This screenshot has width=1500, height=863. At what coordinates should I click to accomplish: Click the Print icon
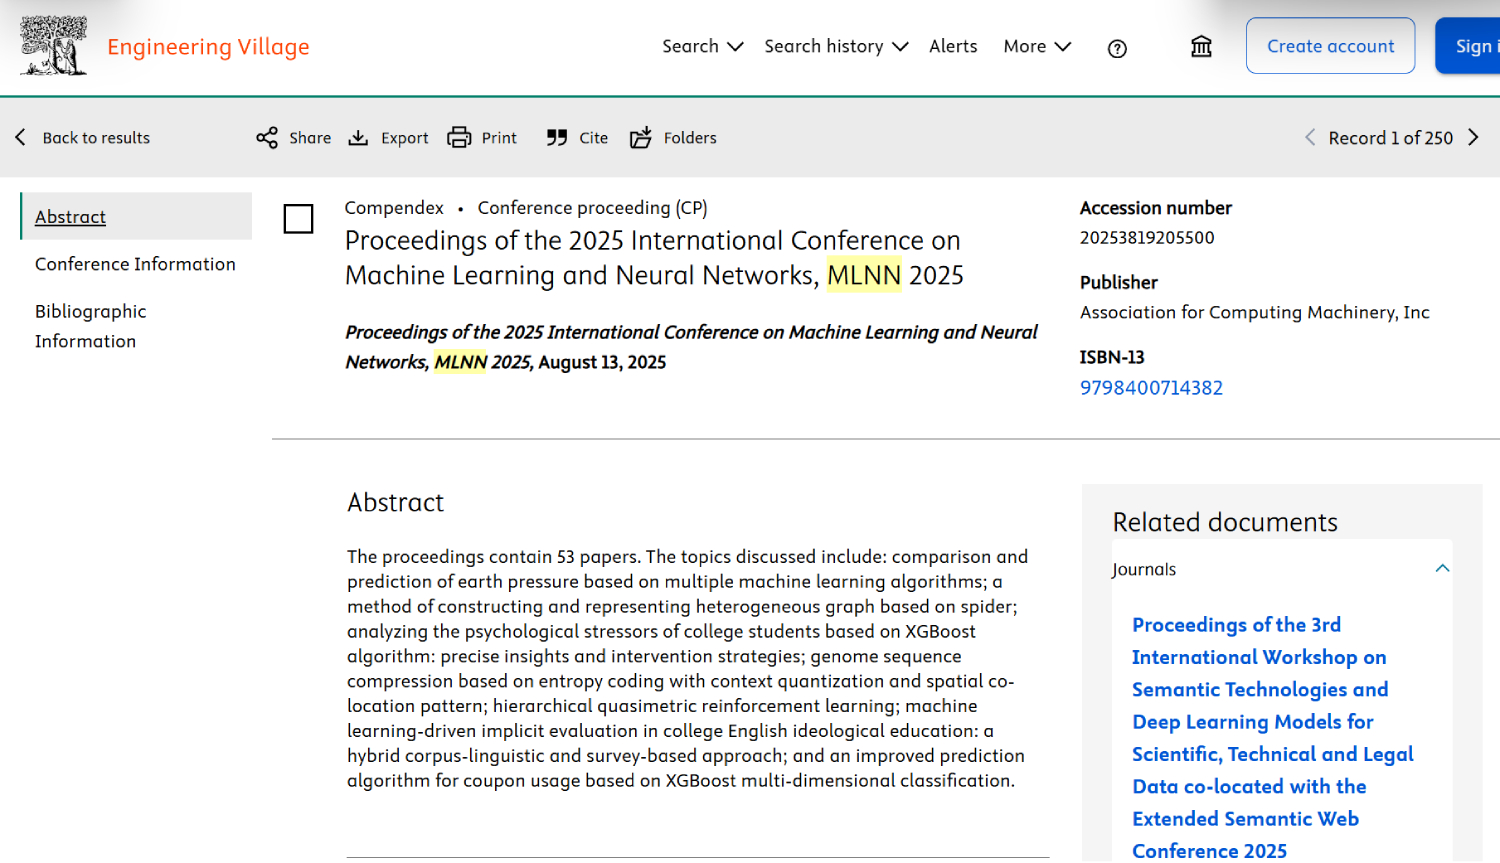(459, 138)
